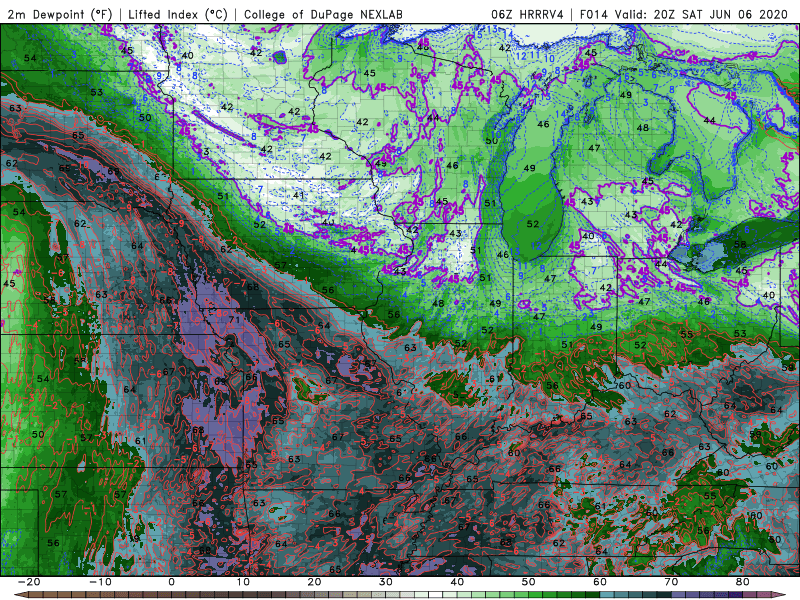The width and height of the screenshot is (800, 600).
Task: Click the 30 label on the color scale
Action: 386,582
